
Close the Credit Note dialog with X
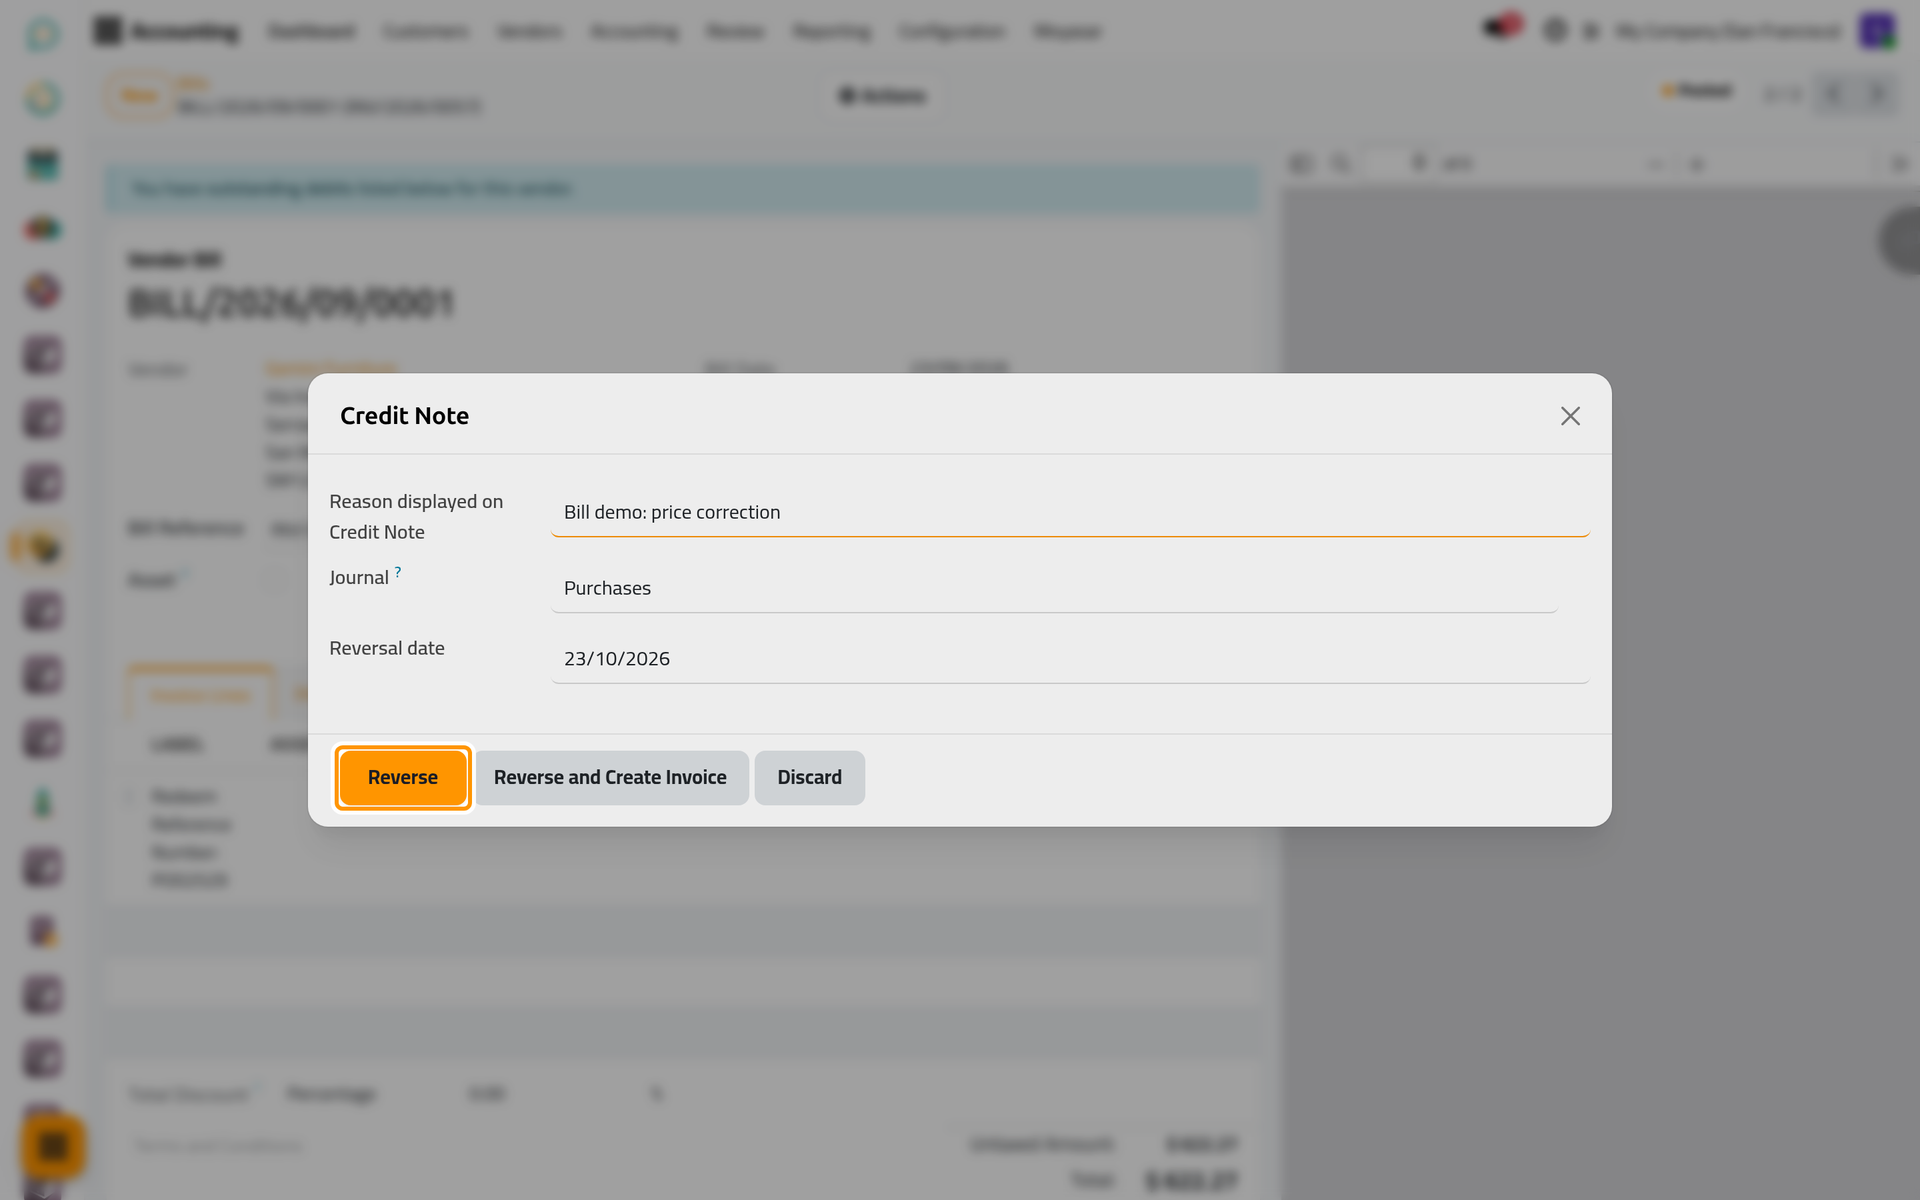click(1570, 416)
